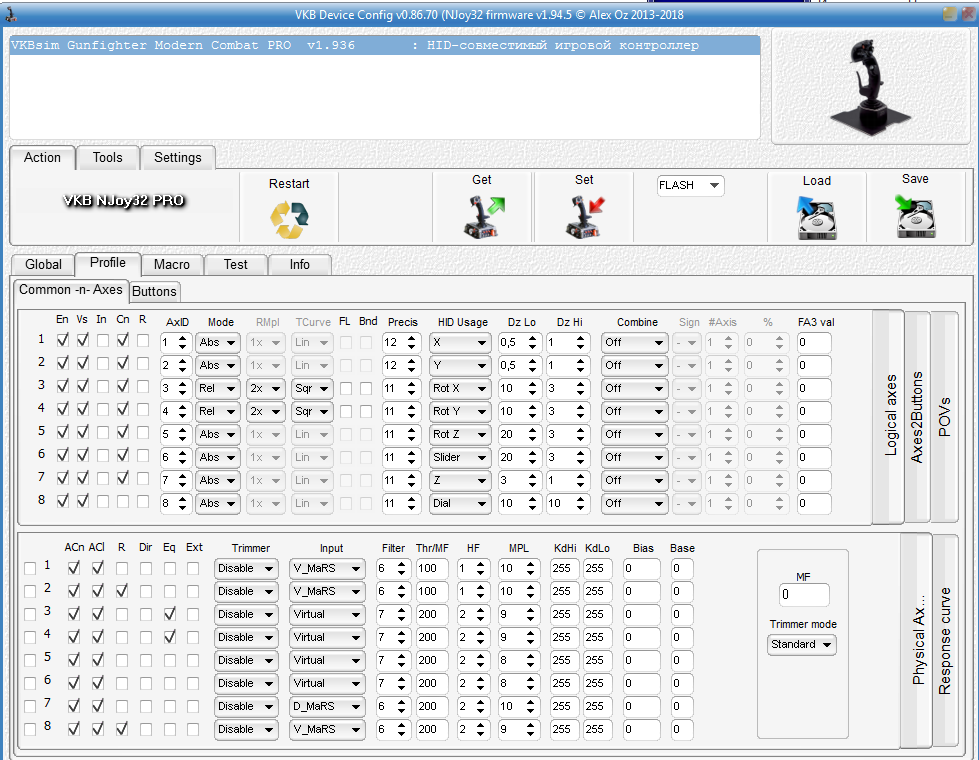The image size is (979, 760).
Task: Adjust HF stepper for physical axis 4
Action: tap(480, 638)
